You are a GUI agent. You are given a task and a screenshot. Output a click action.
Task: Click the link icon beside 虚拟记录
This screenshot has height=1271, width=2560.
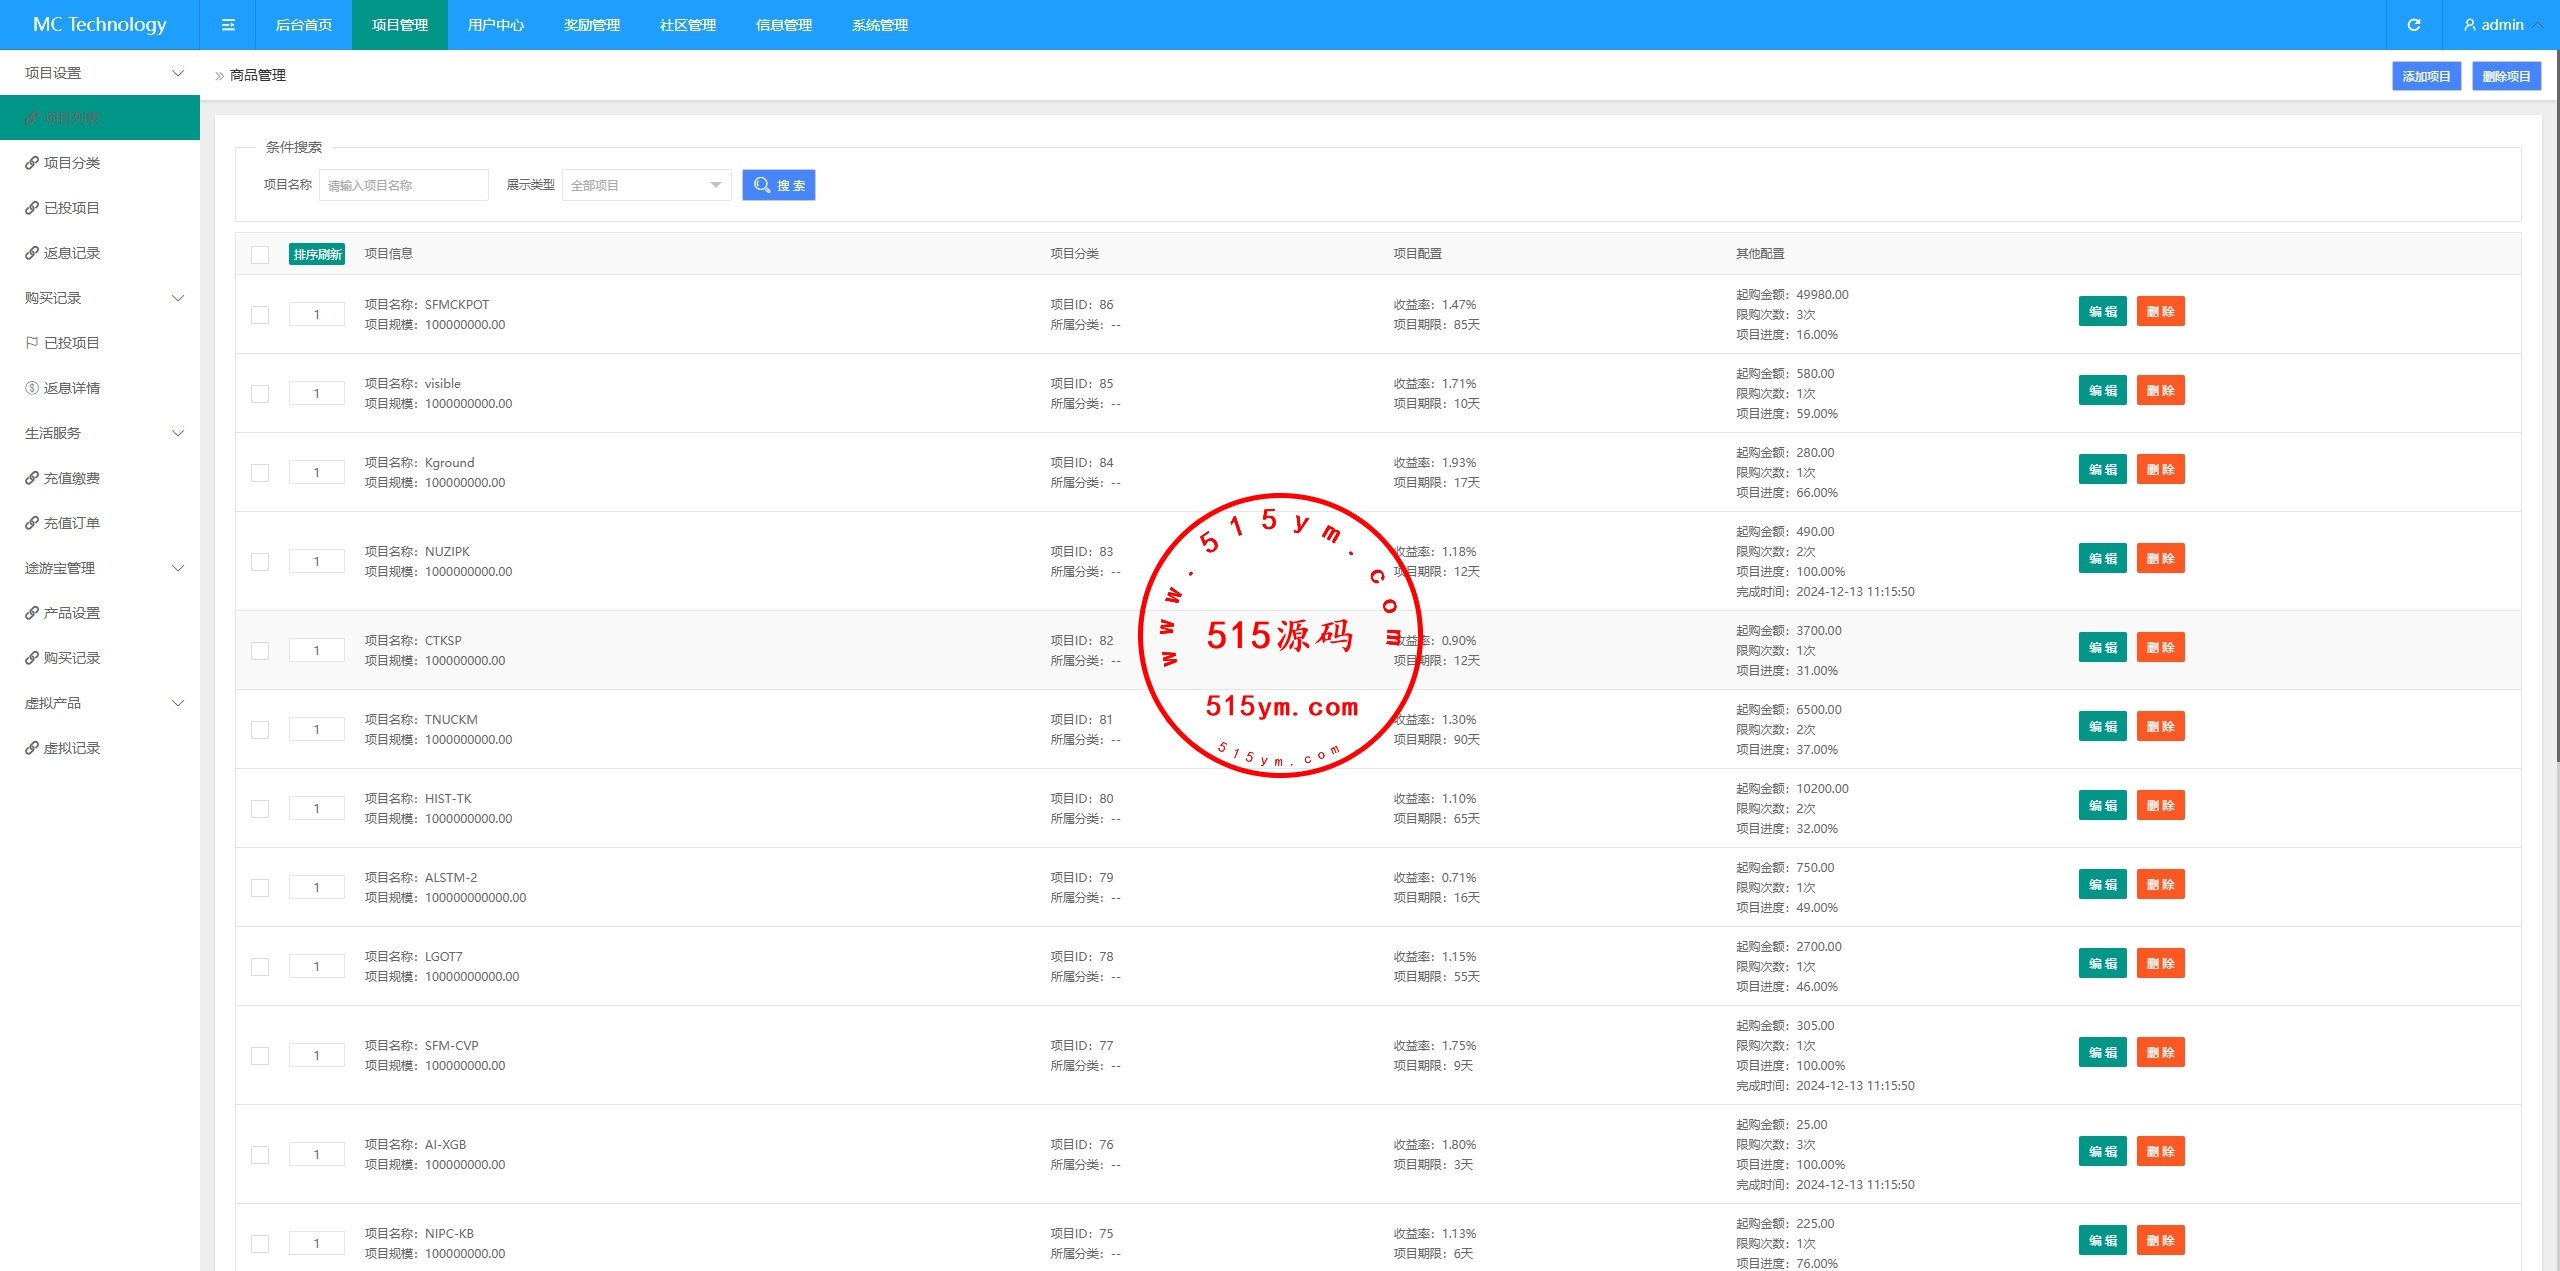pyautogui.click(x=32, y=748)
